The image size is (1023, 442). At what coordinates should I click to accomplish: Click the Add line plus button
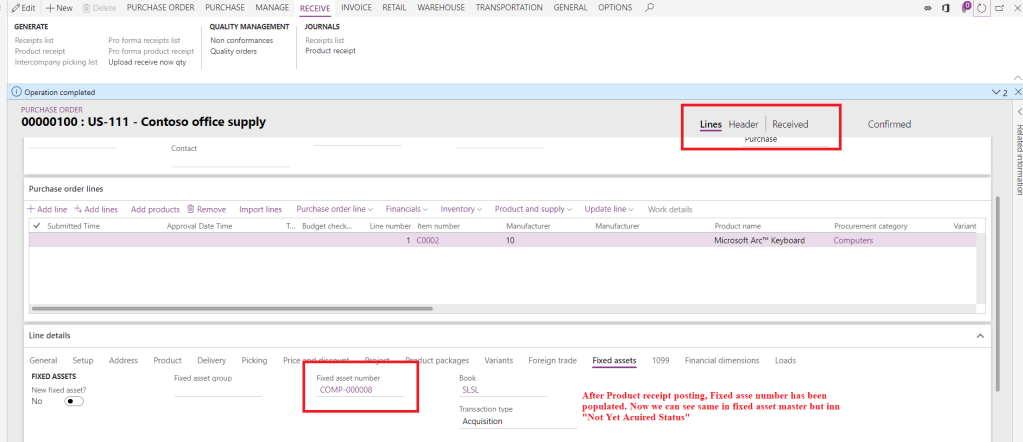pyautogui.click(x=48, y=209)
